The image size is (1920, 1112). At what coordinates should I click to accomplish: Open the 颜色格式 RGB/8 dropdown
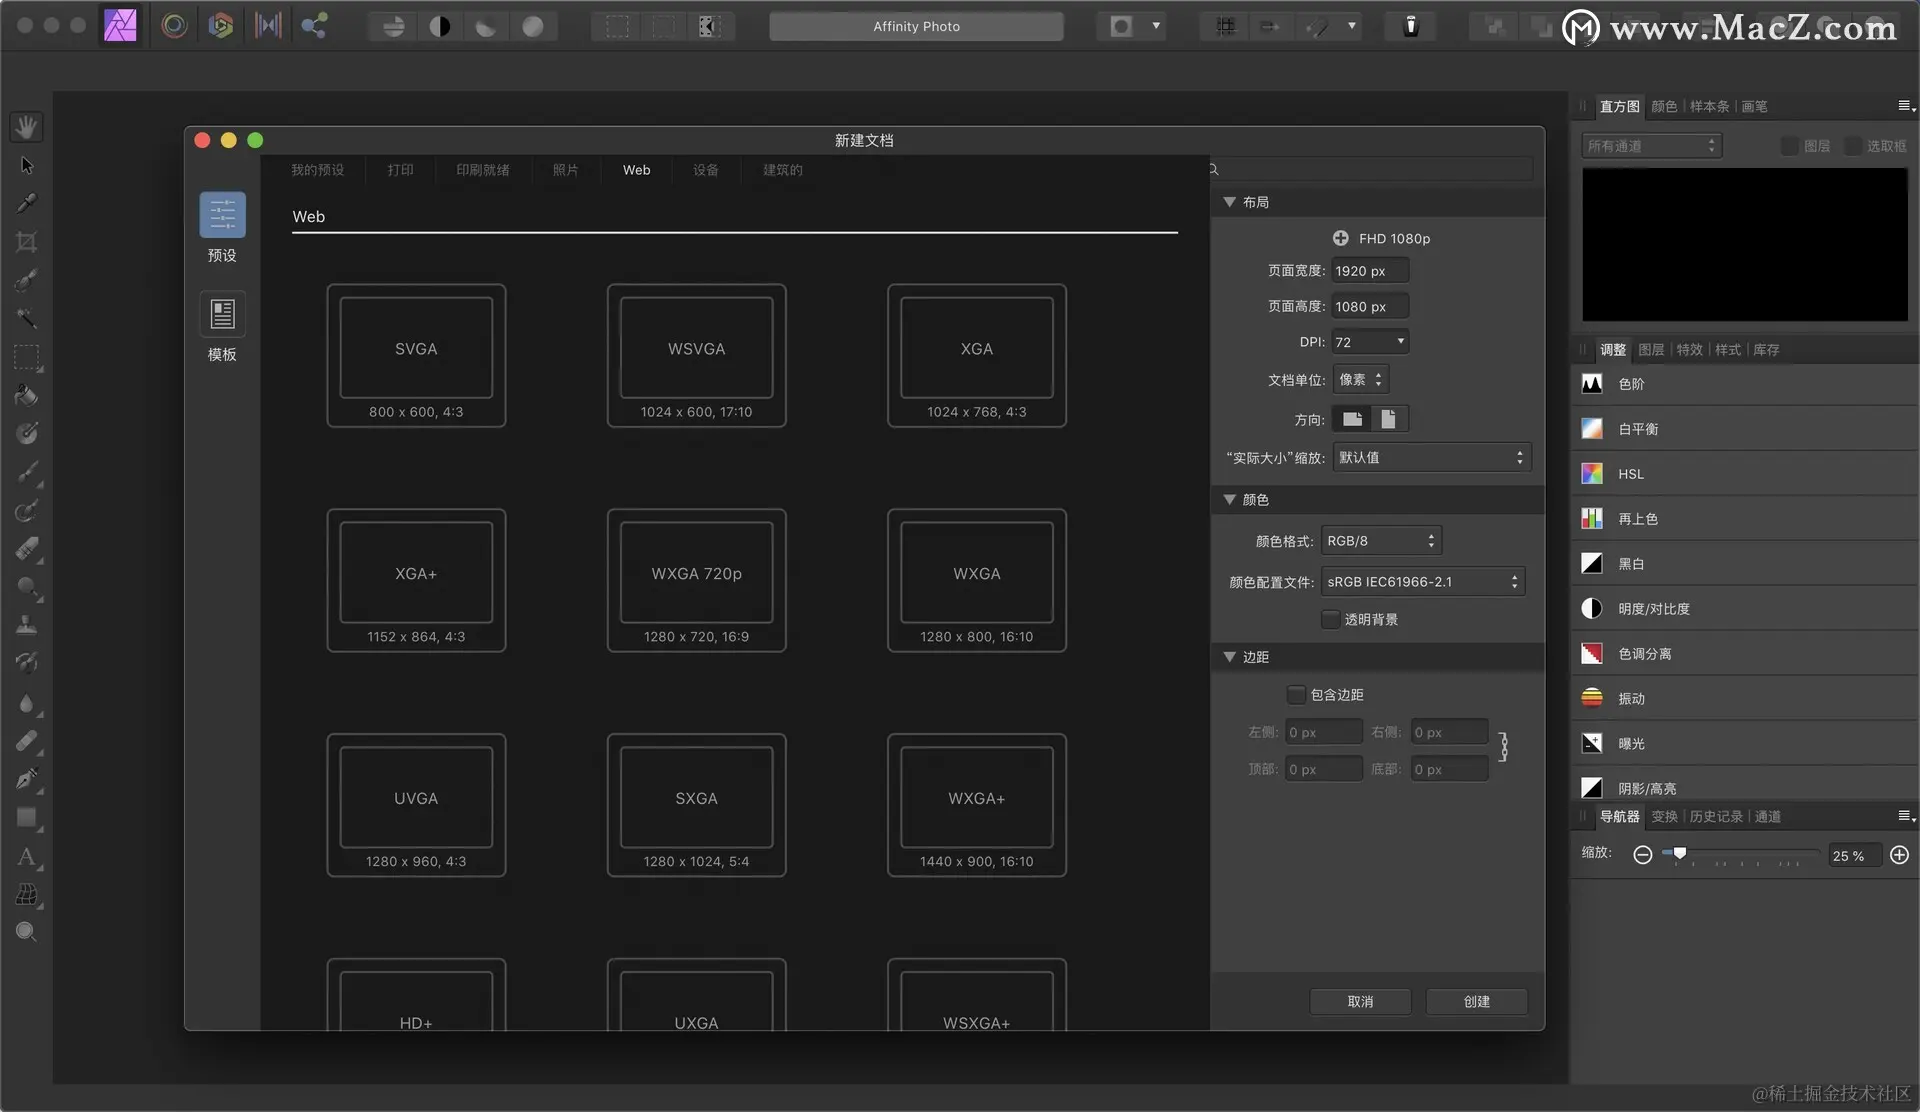pyautogui.click(x=1380, y=541)
